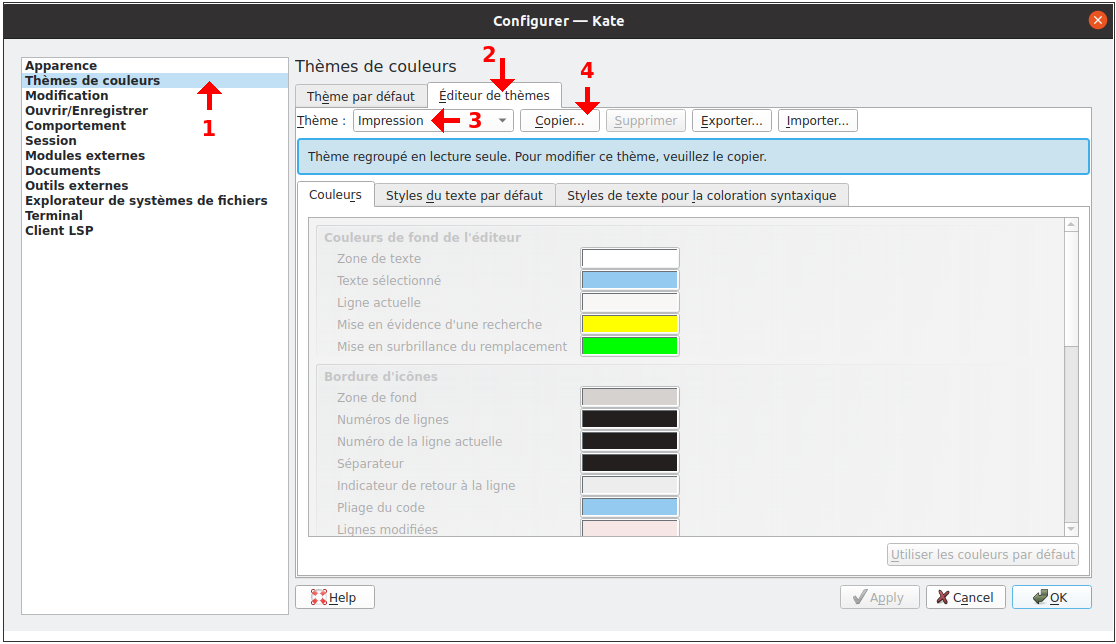The width and height of the screenshot is (1116, 644).
Task: Switch to the Thème par défaut tab
Action: pyautogui.click(x=361, y=96)
